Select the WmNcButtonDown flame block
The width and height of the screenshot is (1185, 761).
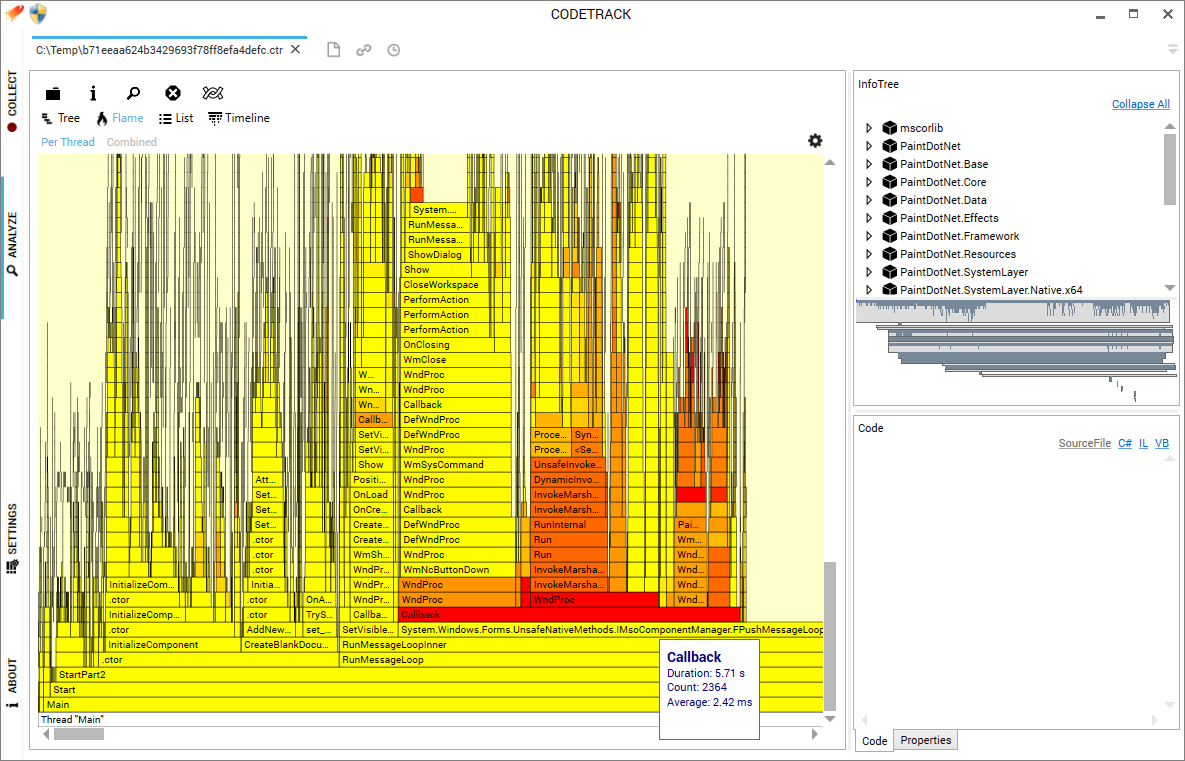457,570
